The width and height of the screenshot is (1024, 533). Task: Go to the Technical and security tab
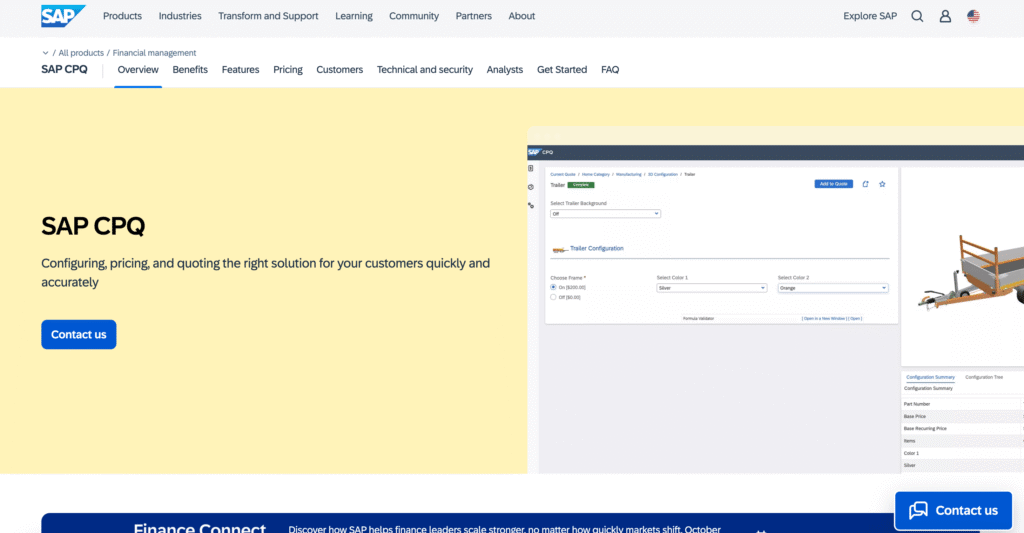(x=424, y=69)
